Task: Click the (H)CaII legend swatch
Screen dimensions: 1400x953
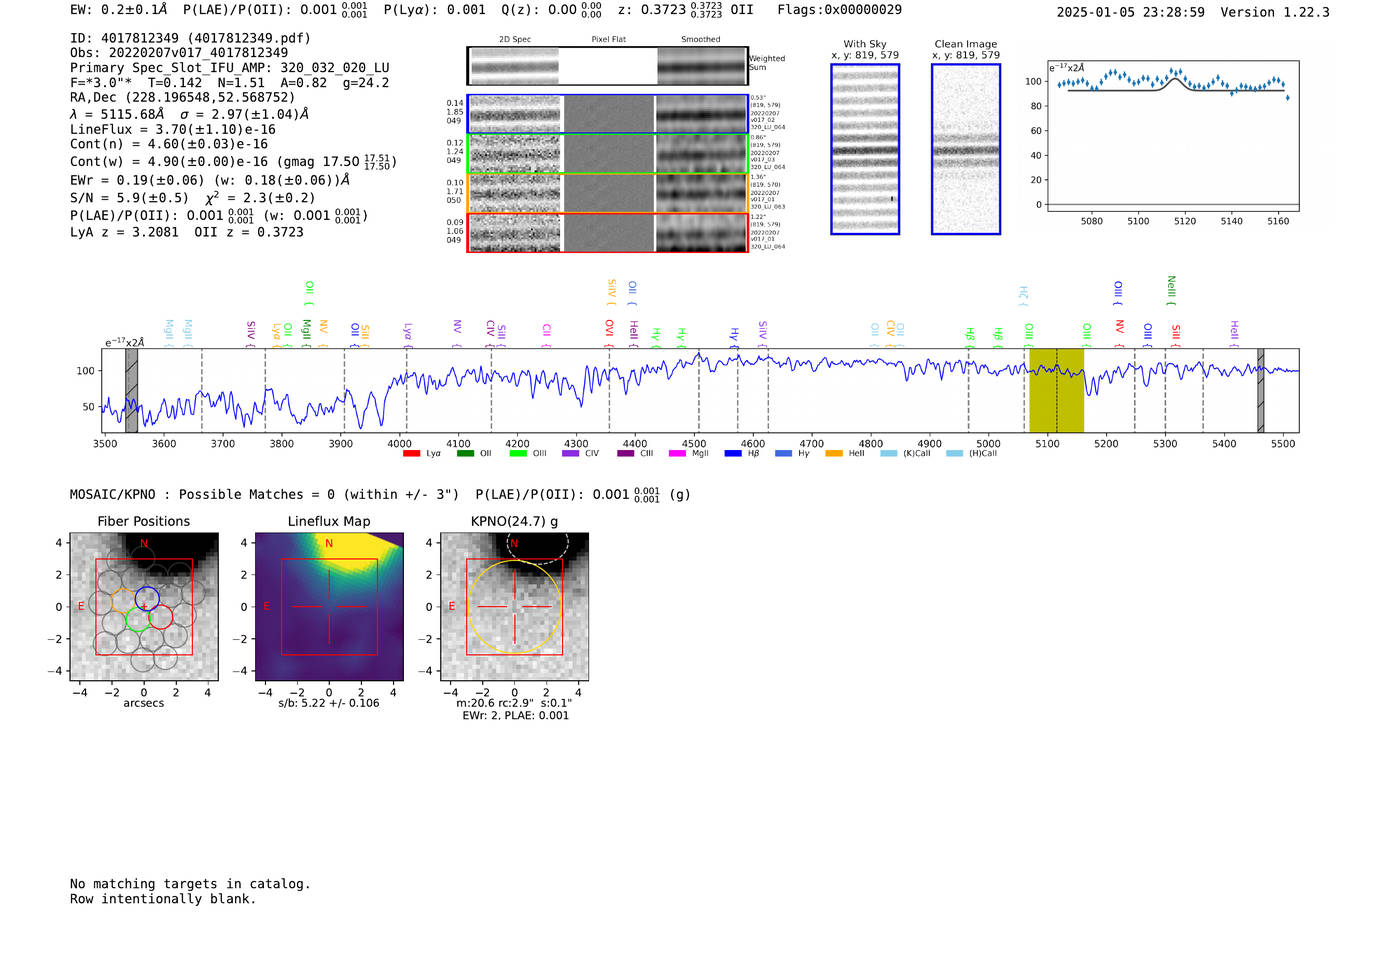Action: 954,454
